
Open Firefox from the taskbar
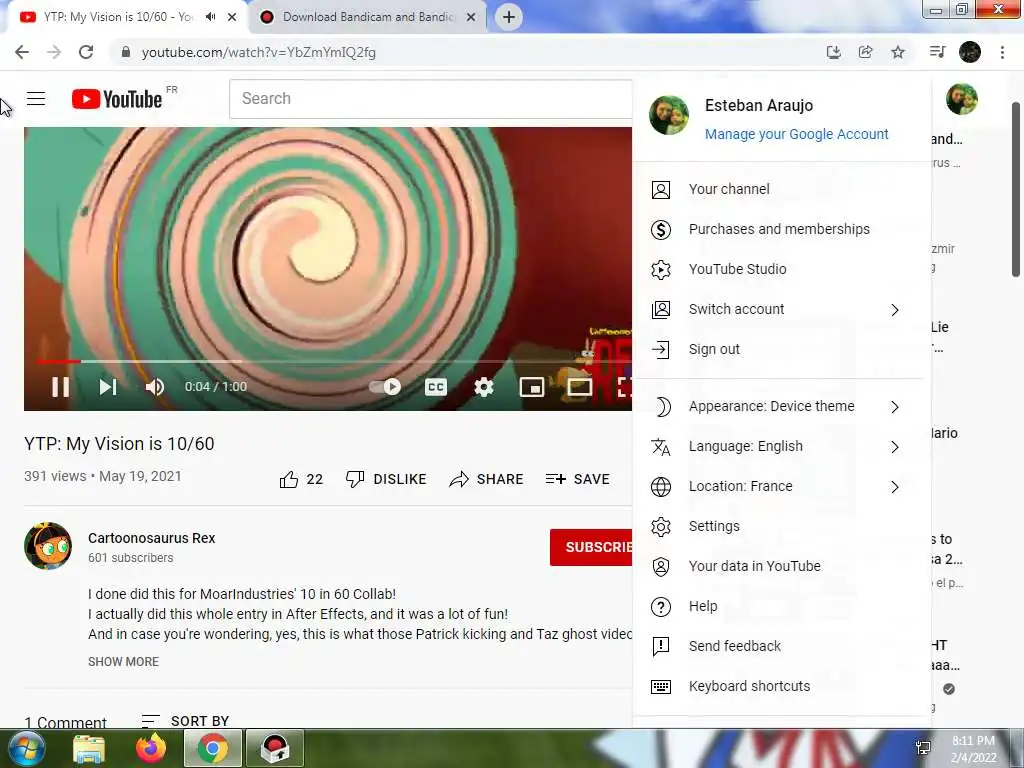151,748
